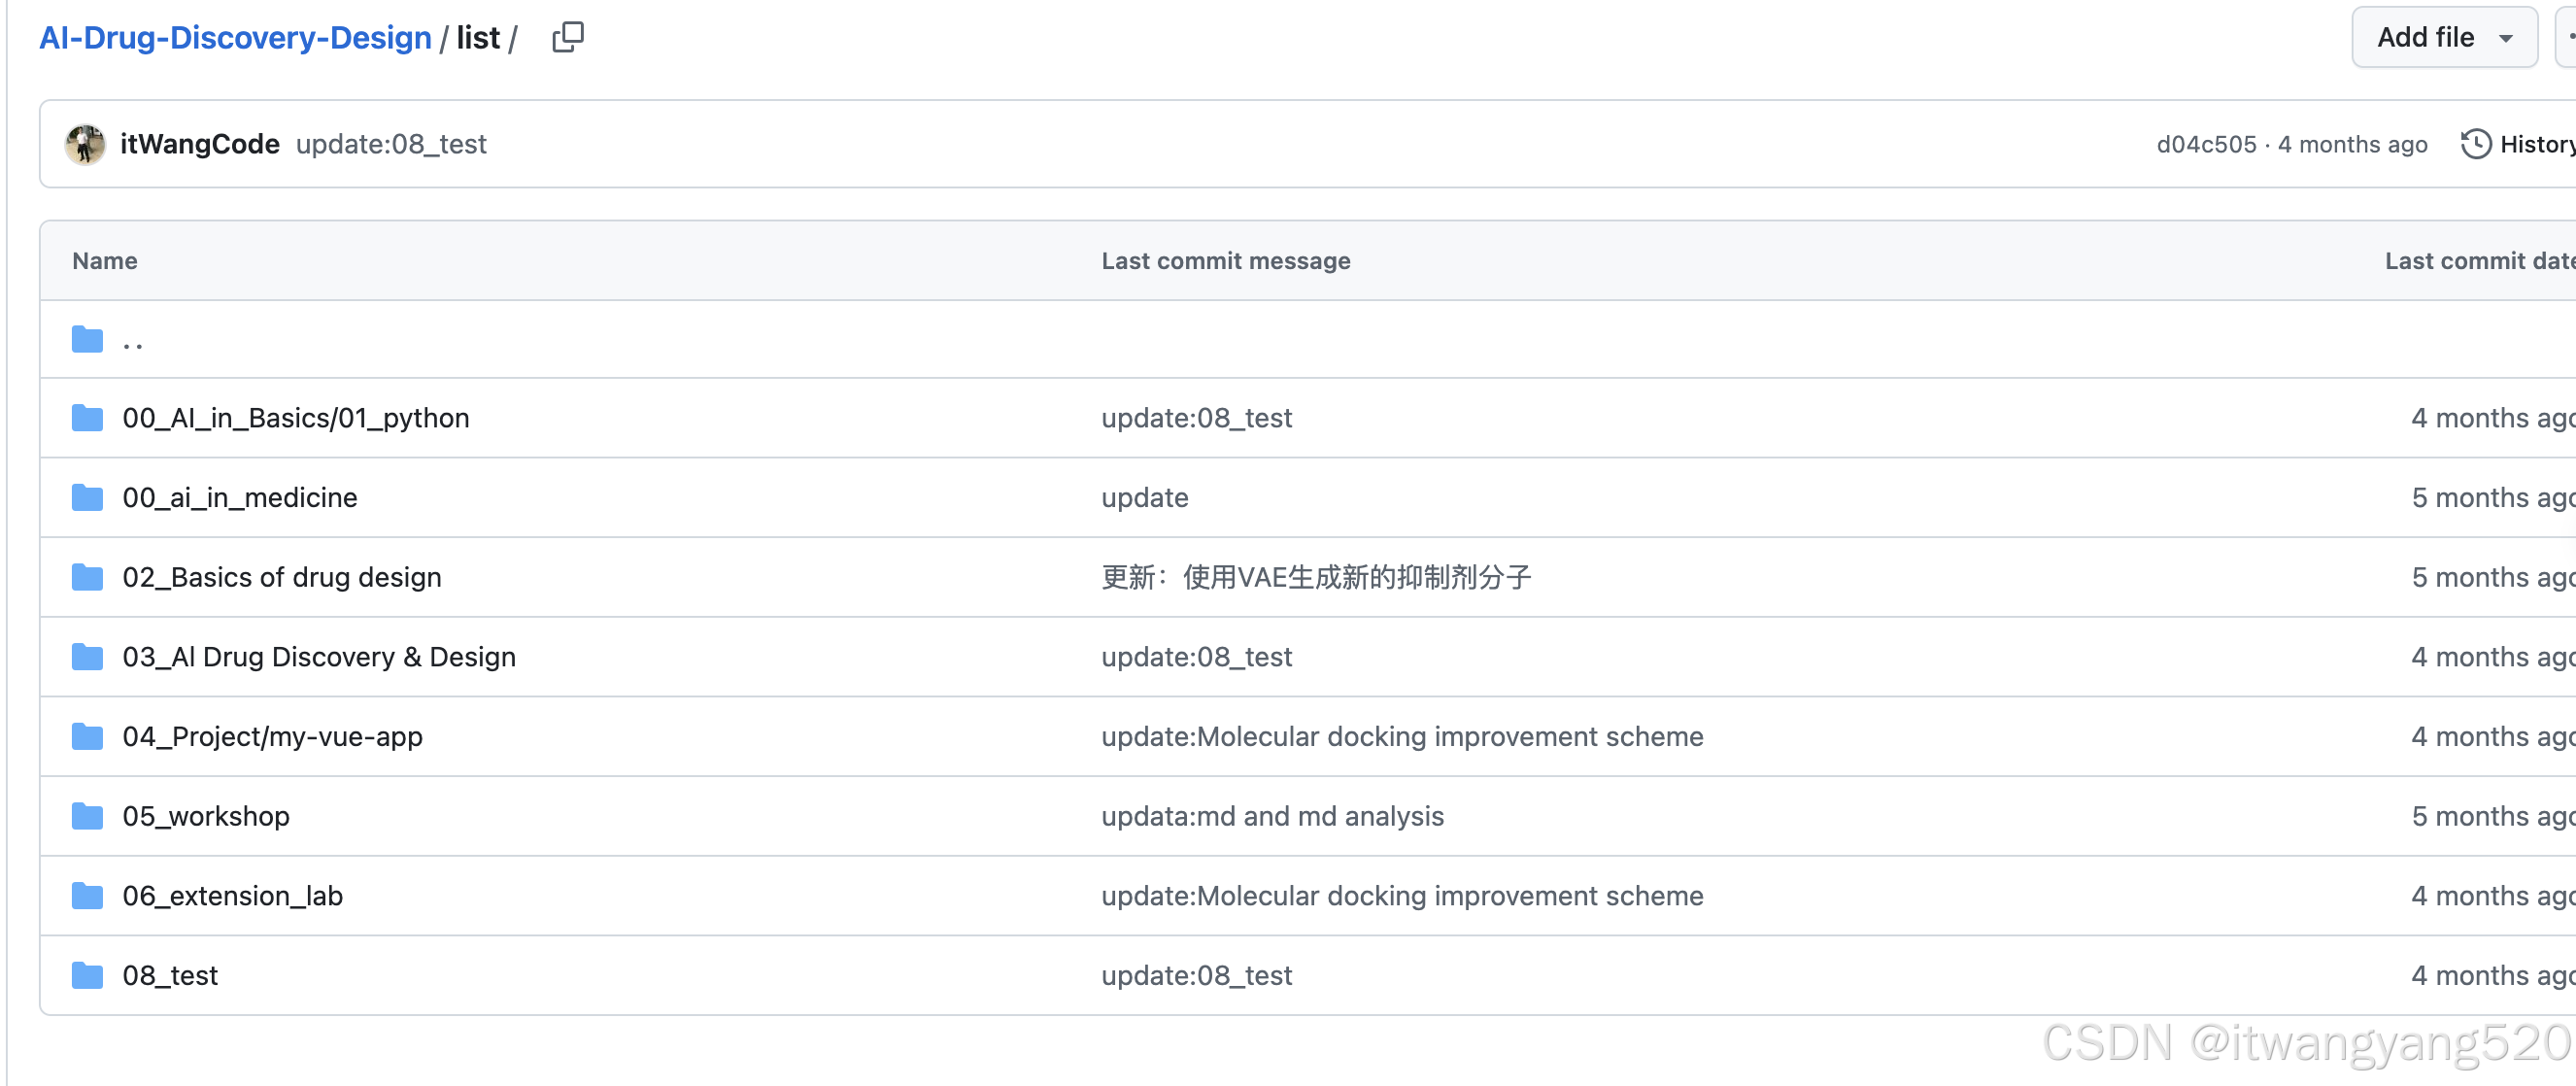This screenshot has width=2576, height=1086.
Task: Click the copy path icon beside breadcrumb
Action: [x=567, y=36]
